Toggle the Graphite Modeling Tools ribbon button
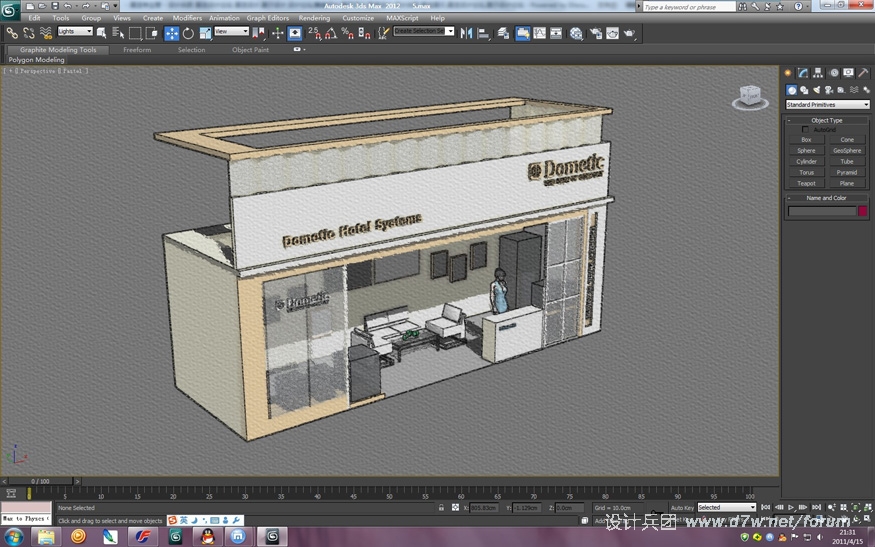This screenshot has width=875, height=547. [523, 33]
